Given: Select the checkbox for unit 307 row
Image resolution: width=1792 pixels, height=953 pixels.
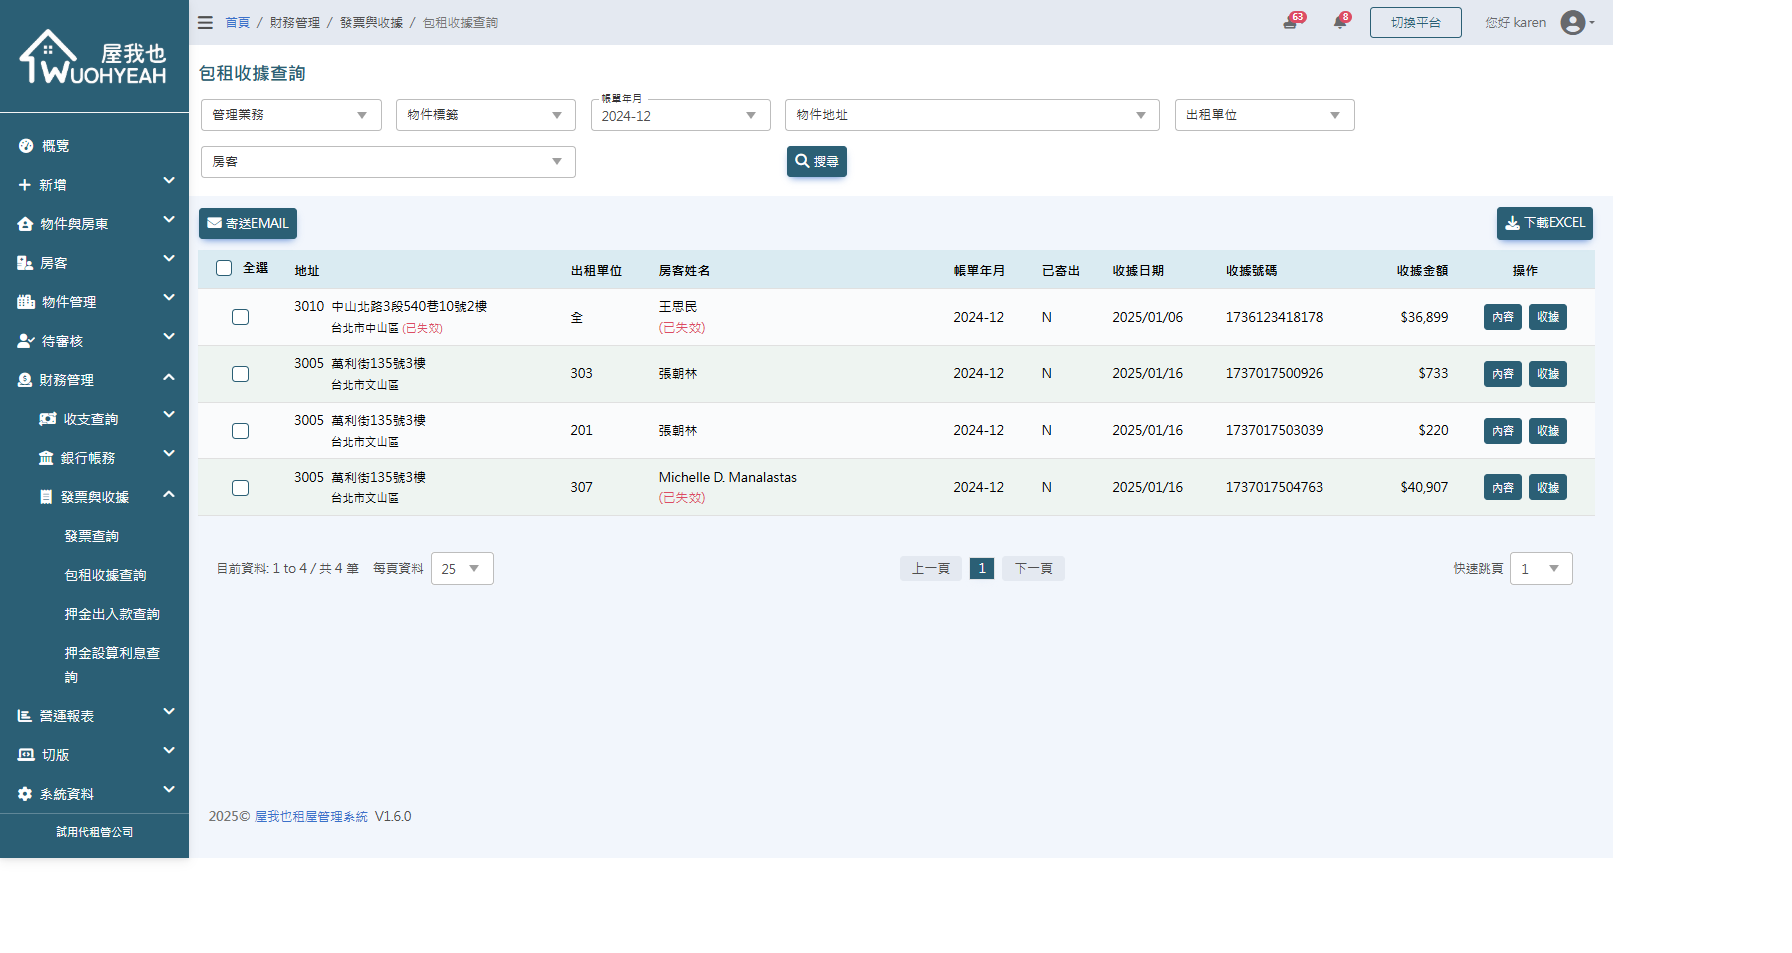Looking at the screenshot, I should tap(240, 488).
